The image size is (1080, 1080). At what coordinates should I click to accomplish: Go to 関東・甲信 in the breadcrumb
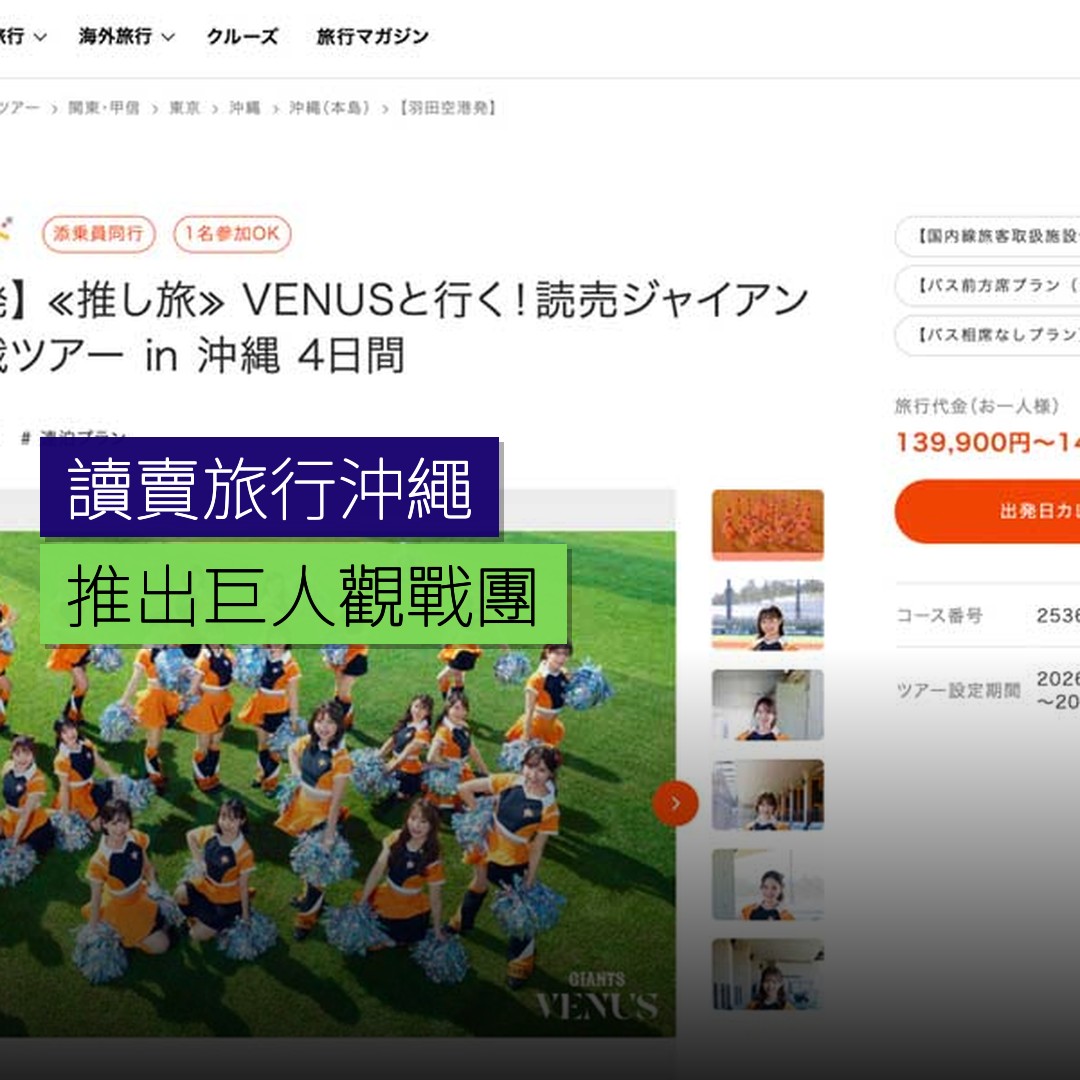(x=103, y=108)
